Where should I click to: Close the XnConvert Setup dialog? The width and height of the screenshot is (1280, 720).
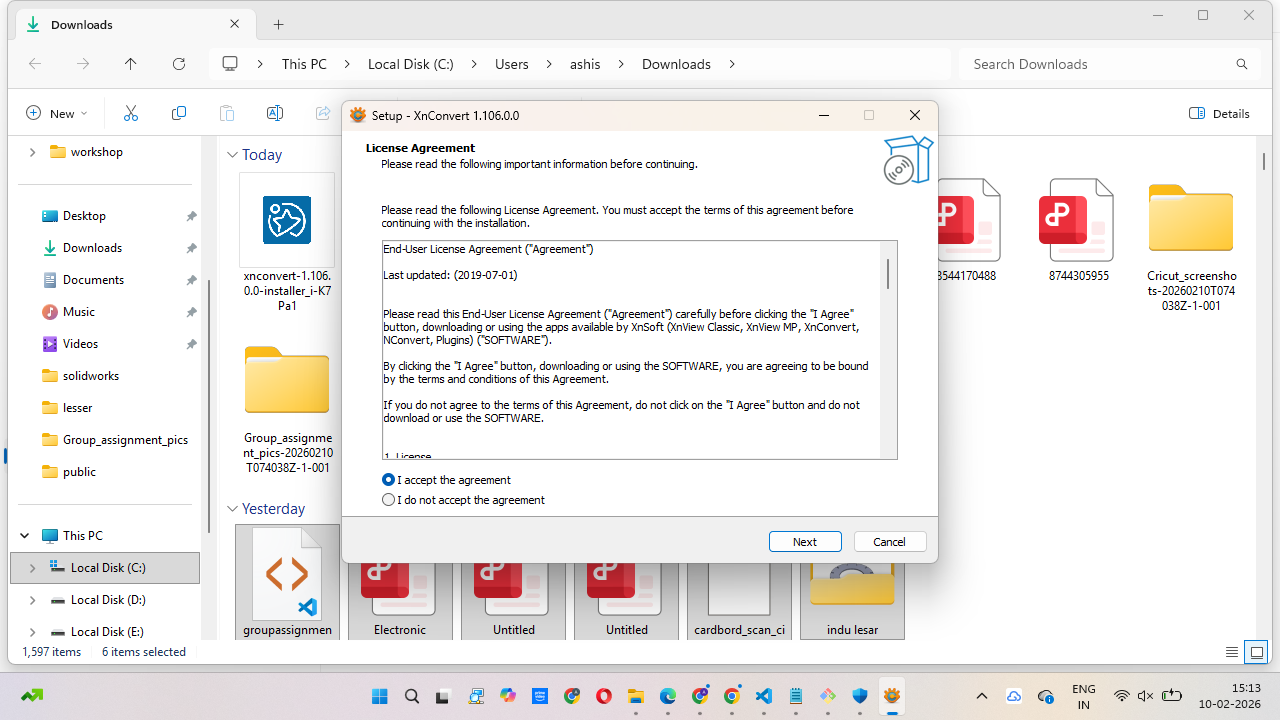click(x=915, y=115)
